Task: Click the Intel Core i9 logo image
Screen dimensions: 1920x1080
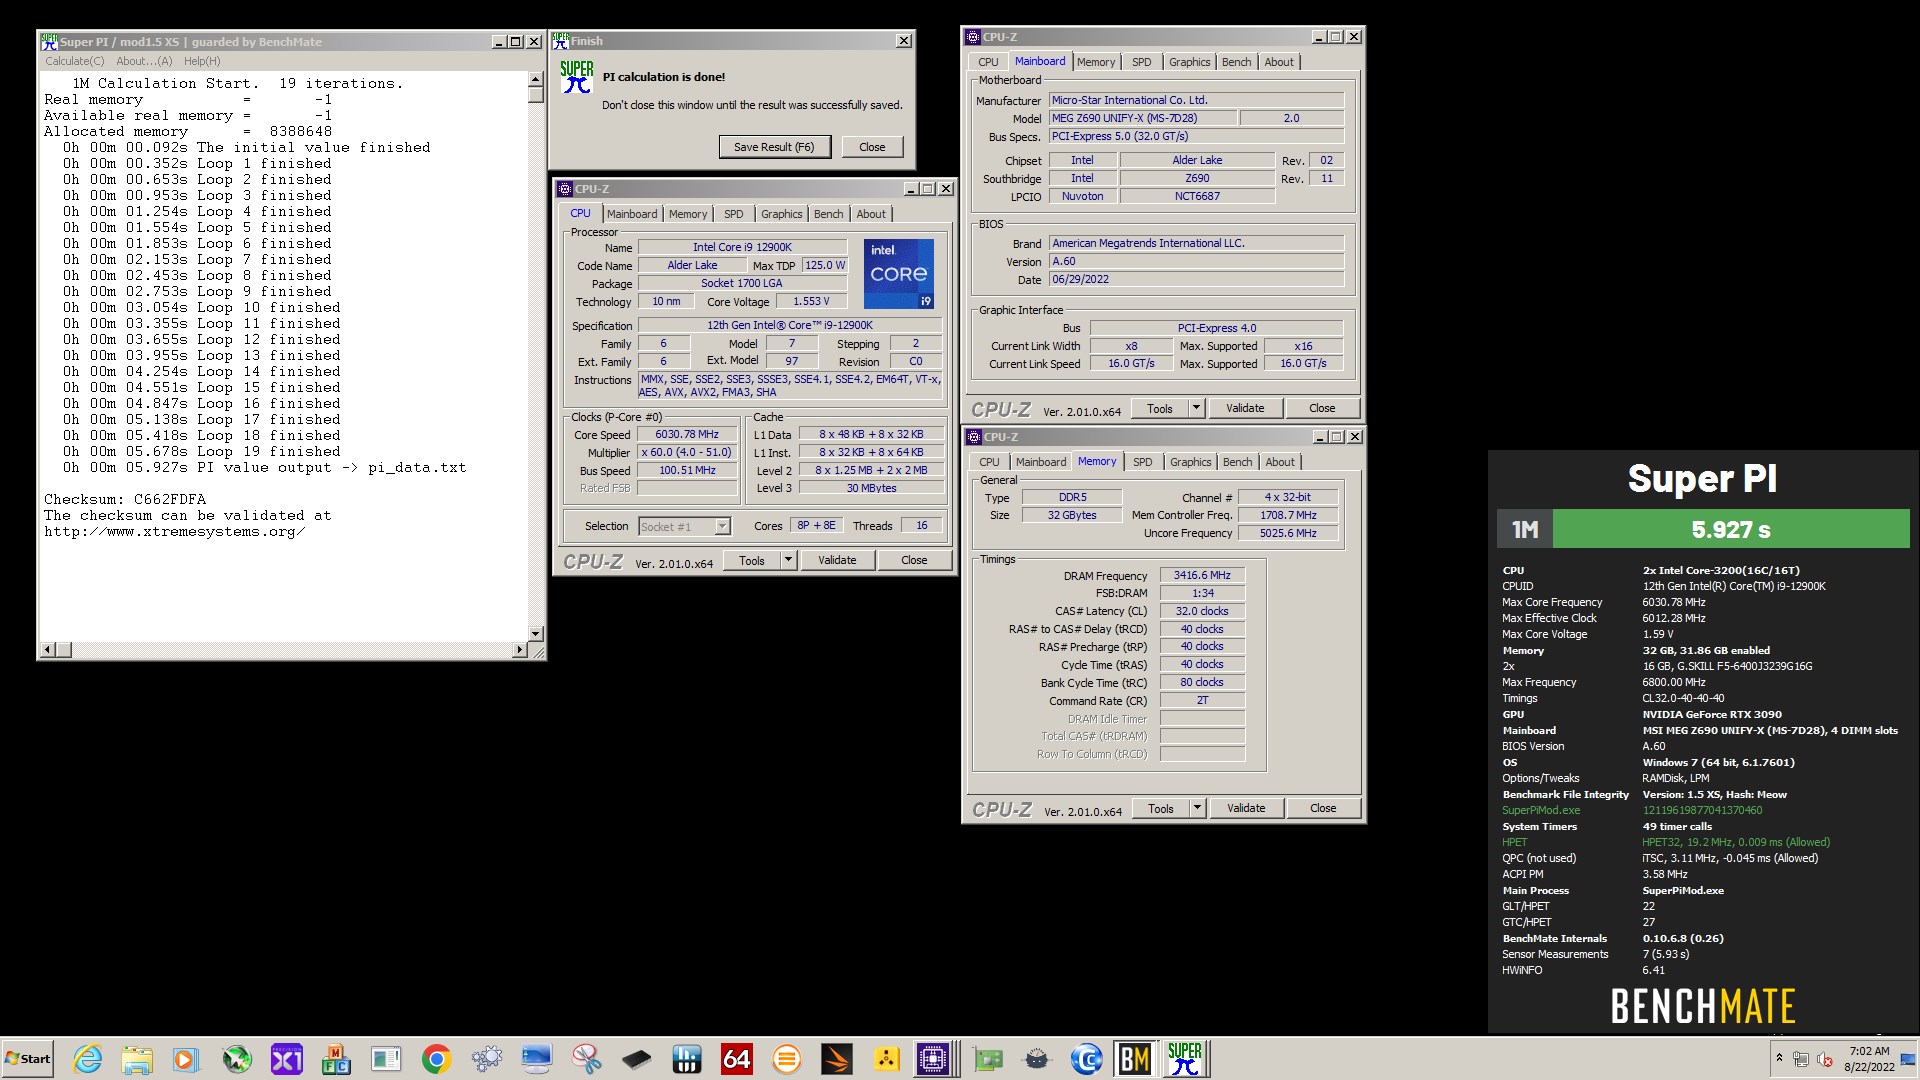Action: tap(899, 273)
